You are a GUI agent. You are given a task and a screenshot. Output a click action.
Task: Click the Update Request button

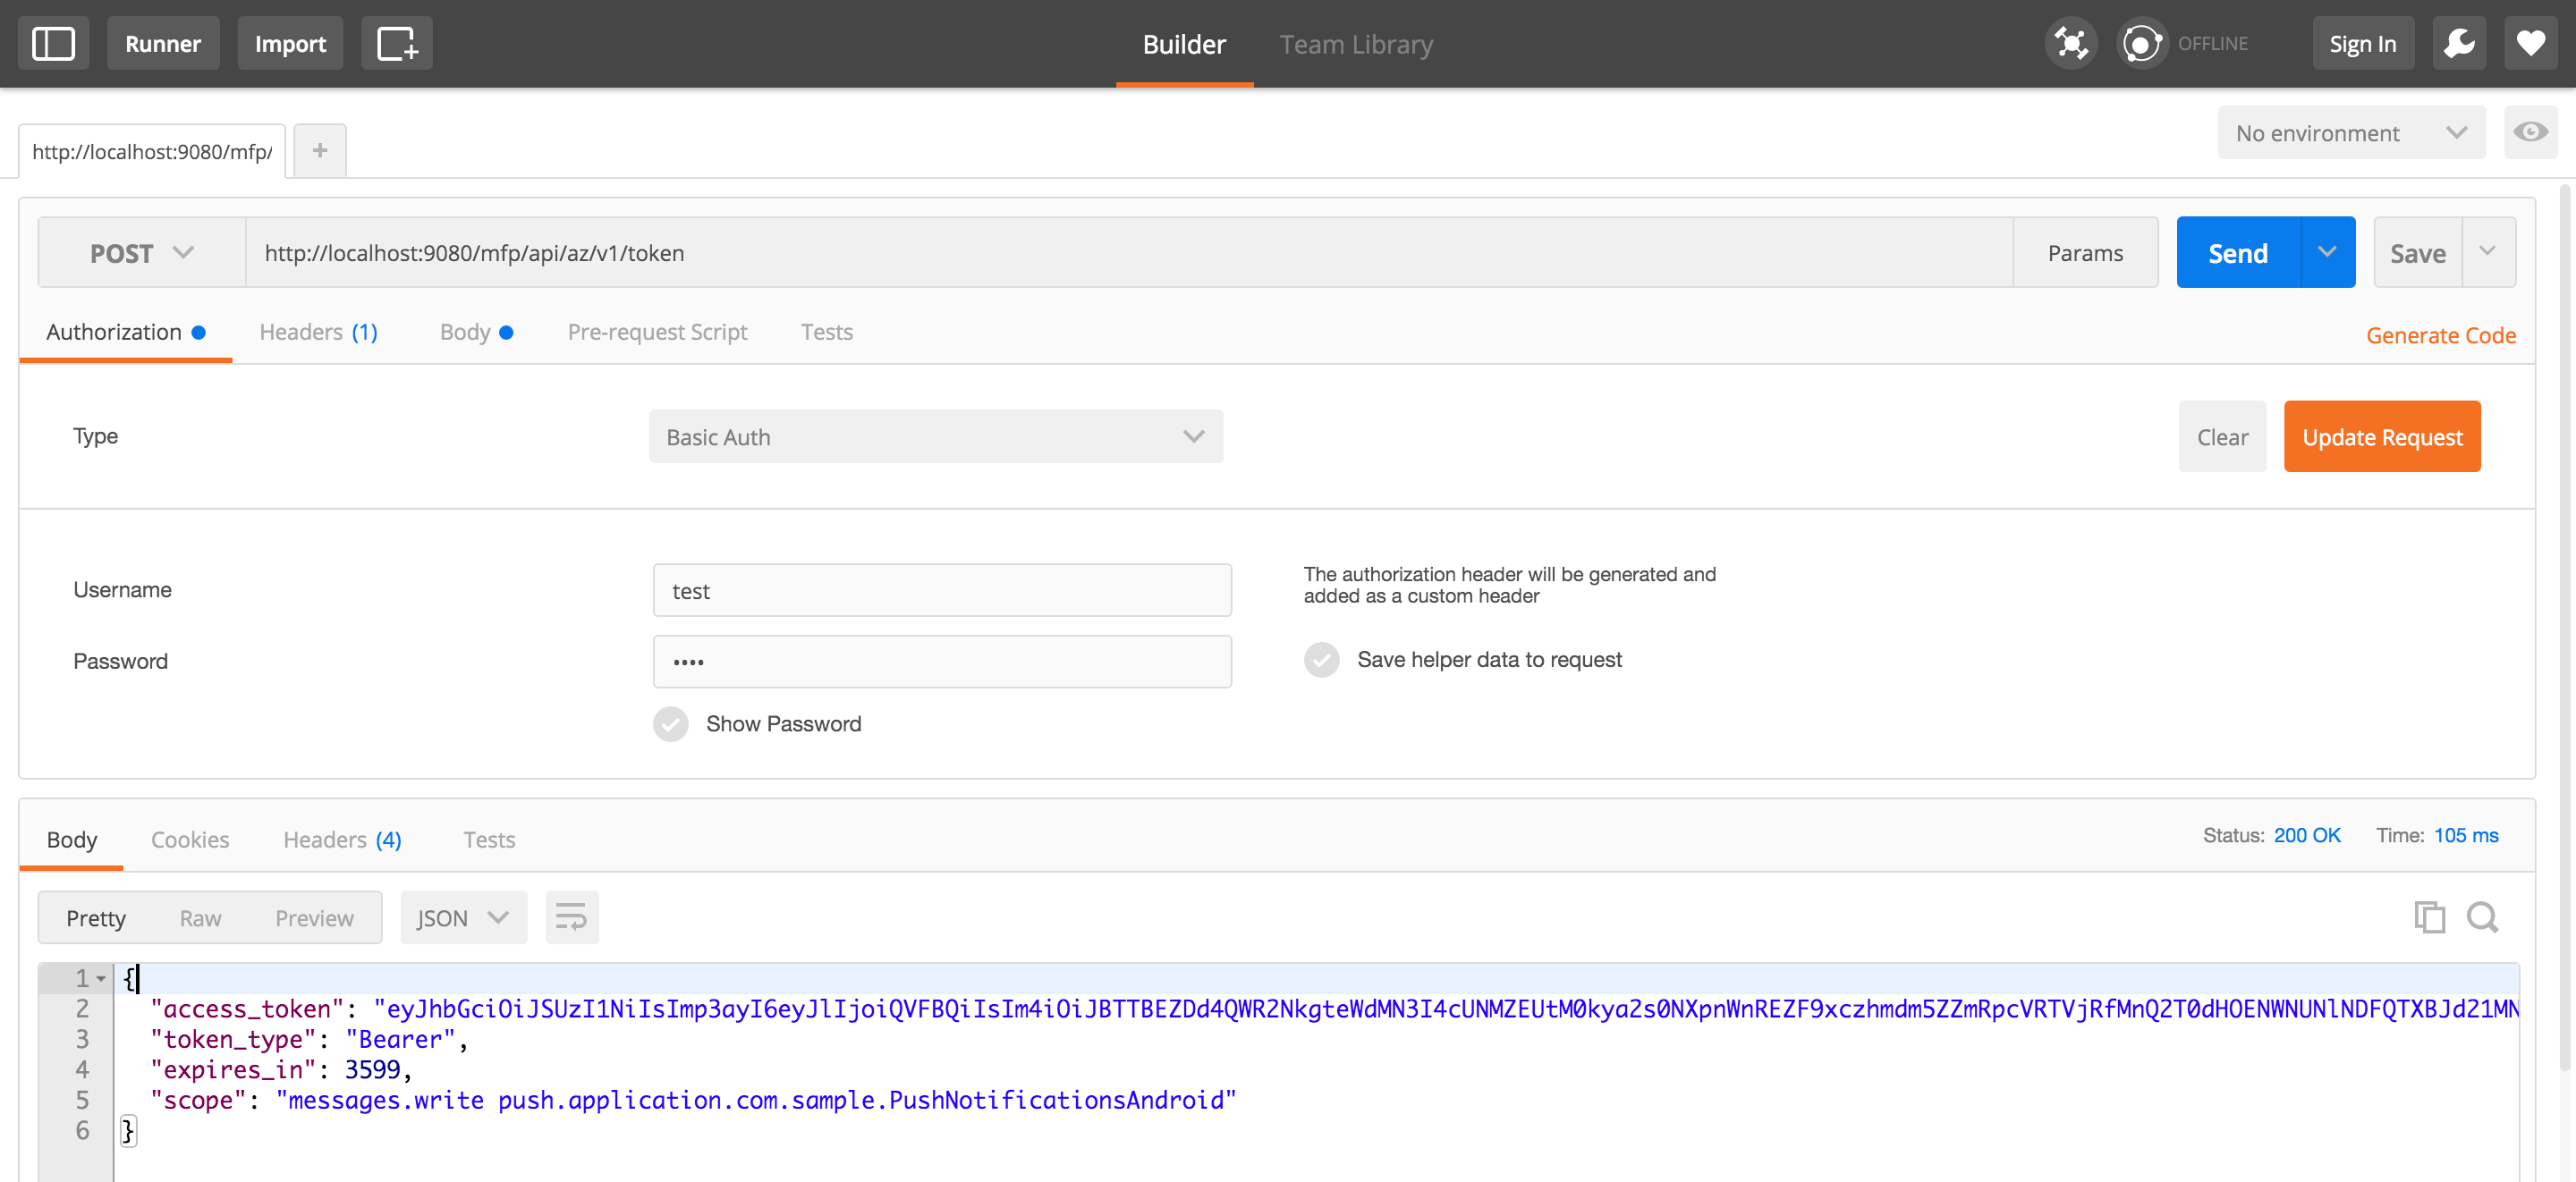2381,437
